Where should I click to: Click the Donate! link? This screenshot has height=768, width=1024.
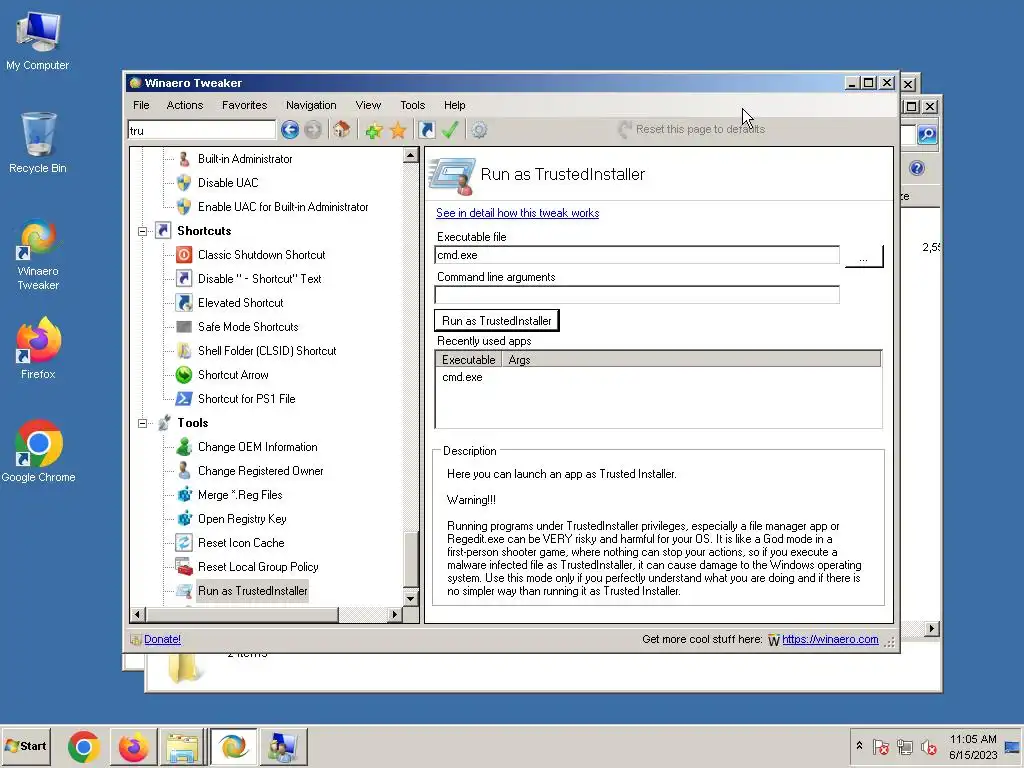tap(162, 639)
